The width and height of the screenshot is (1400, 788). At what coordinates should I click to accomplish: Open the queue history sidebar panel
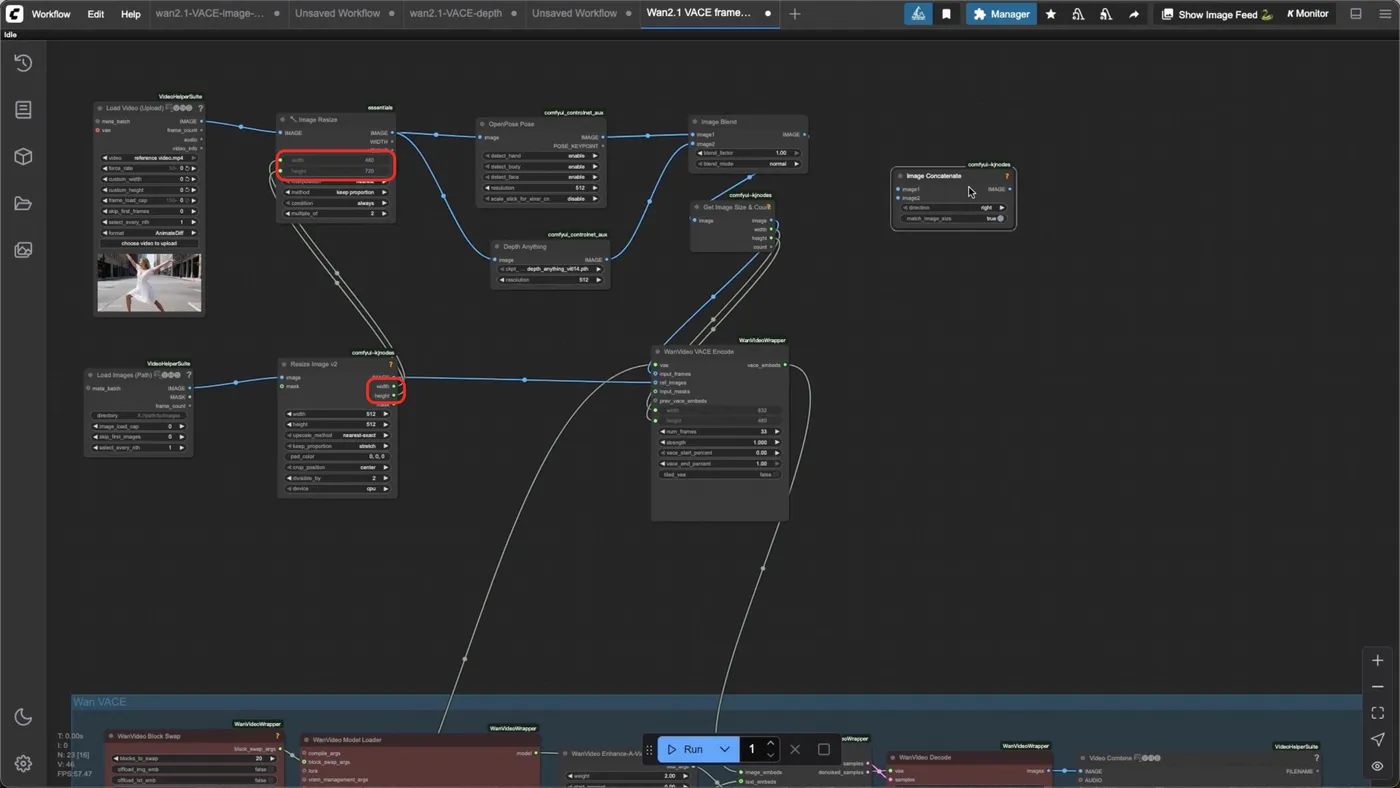tap(23, 63)
